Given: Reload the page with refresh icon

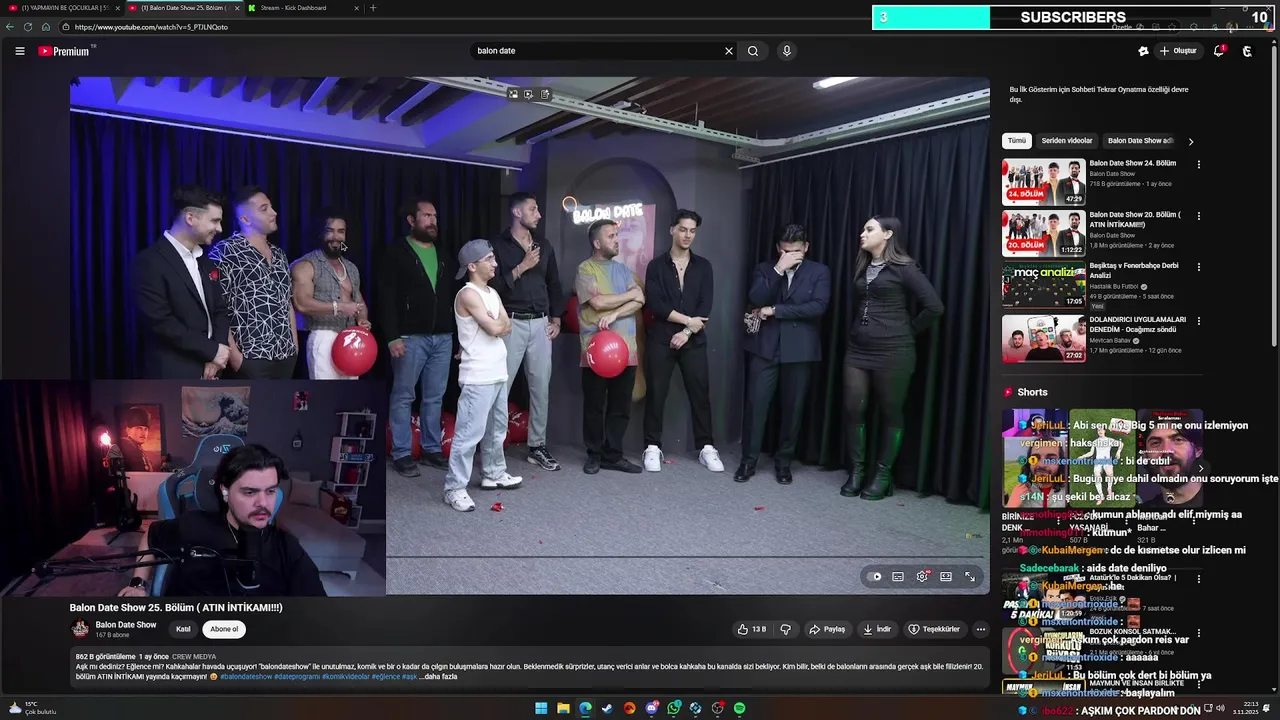Looking at the screenshot, I should 27,27.
